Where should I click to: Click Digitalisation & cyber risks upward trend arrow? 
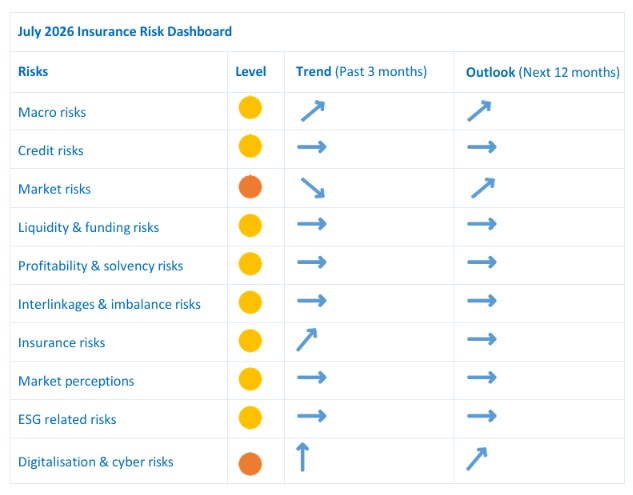[x=302, y=457]
